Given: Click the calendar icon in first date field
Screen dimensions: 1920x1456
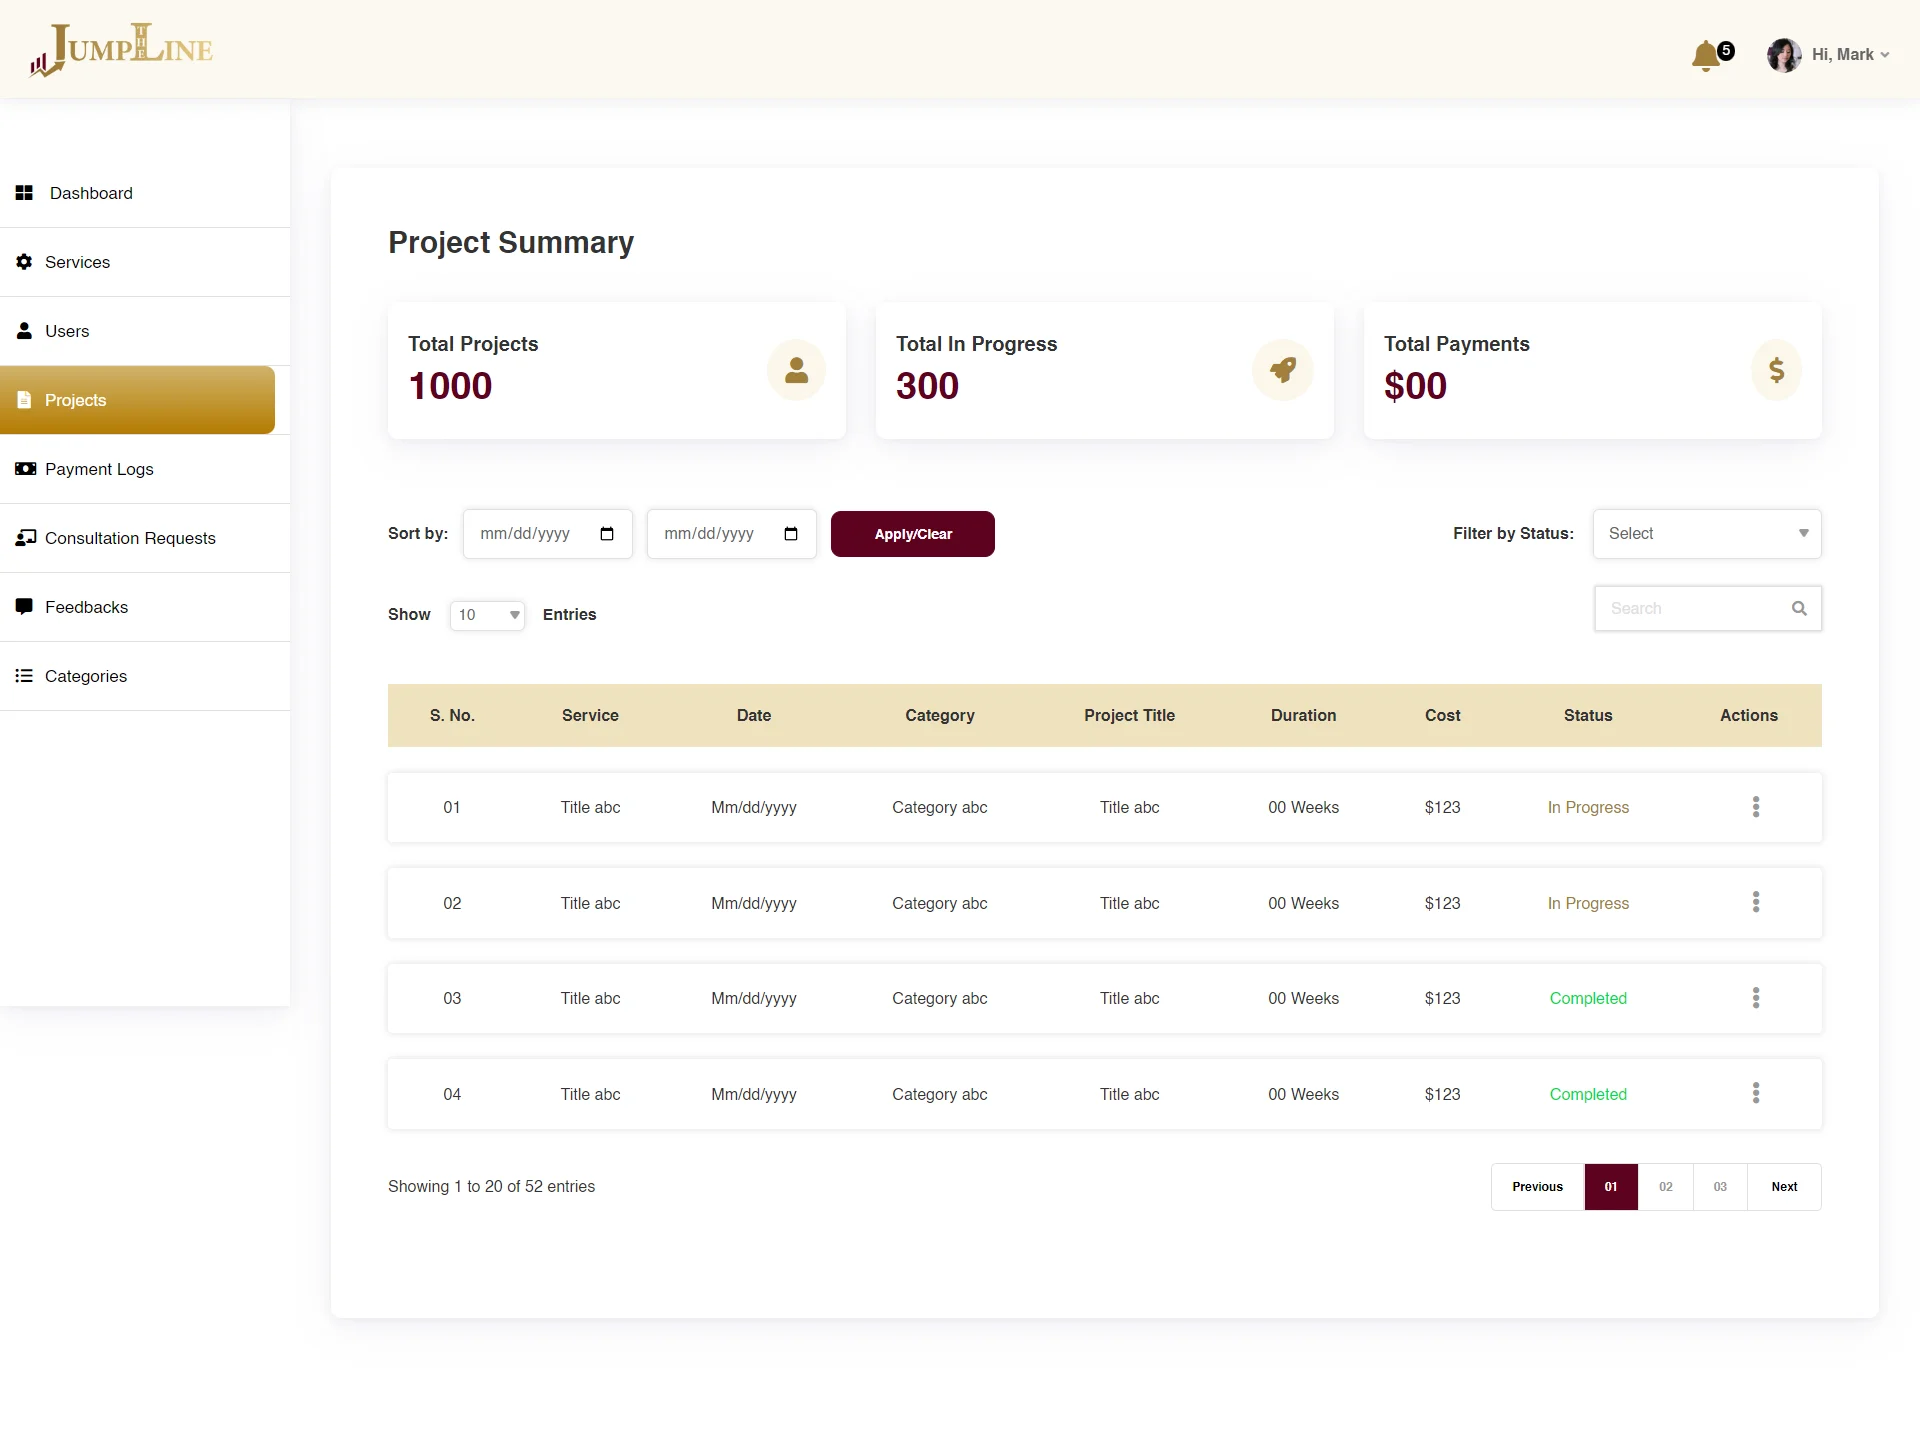Looking at the screenshot, I should tap(607, 534).
